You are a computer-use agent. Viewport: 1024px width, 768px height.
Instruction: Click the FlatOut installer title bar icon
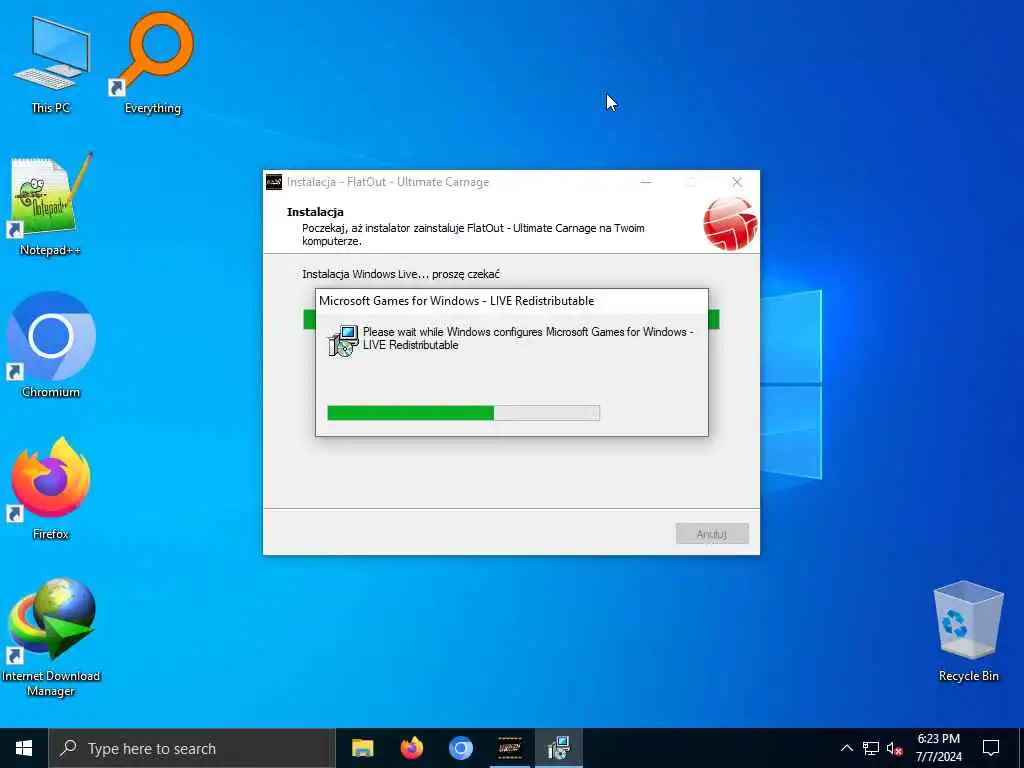[274, 182]
